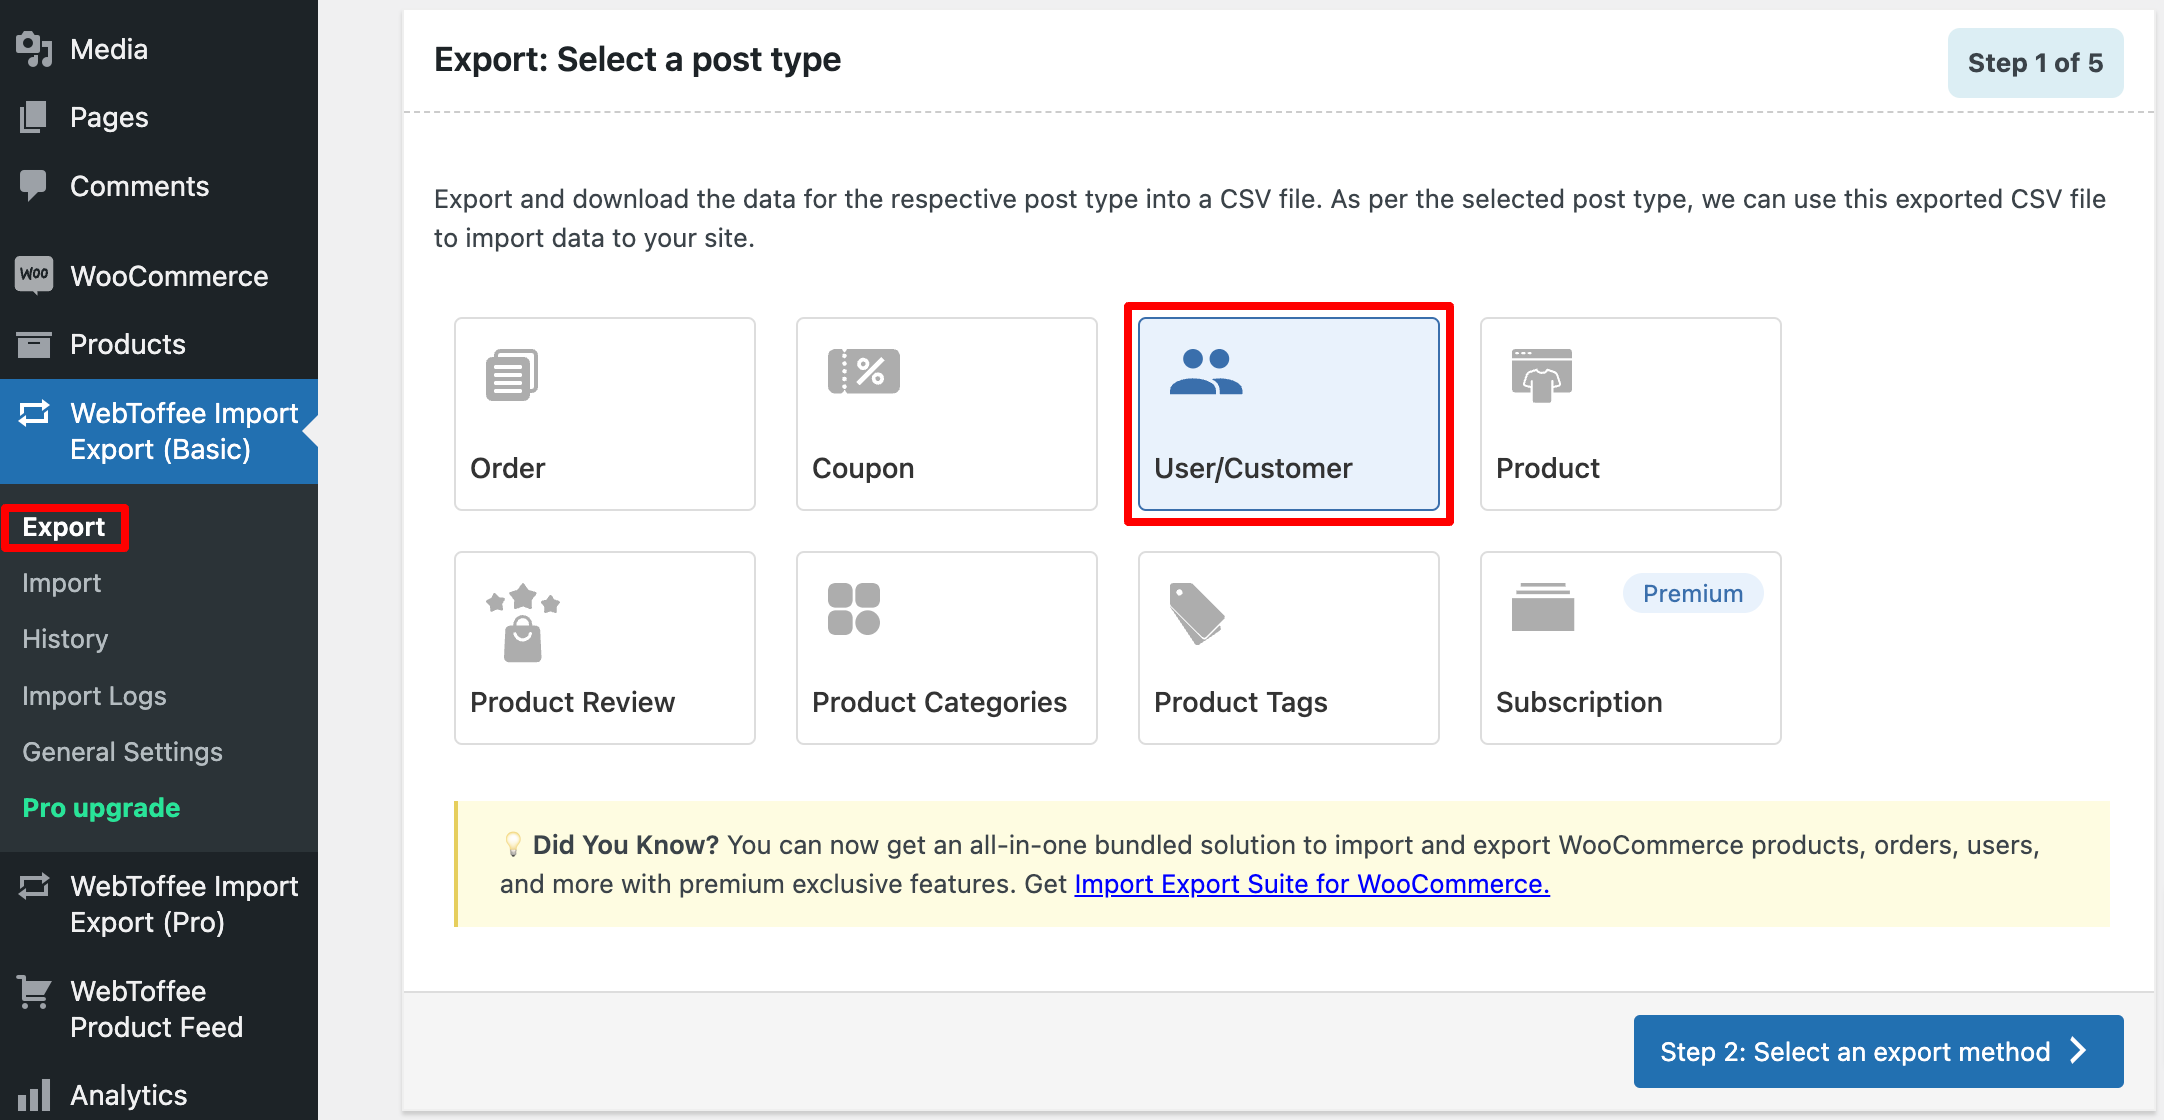
Task: Choose the Product Tags post type card
Action: pyautogui.click(x=1289, y=648)
